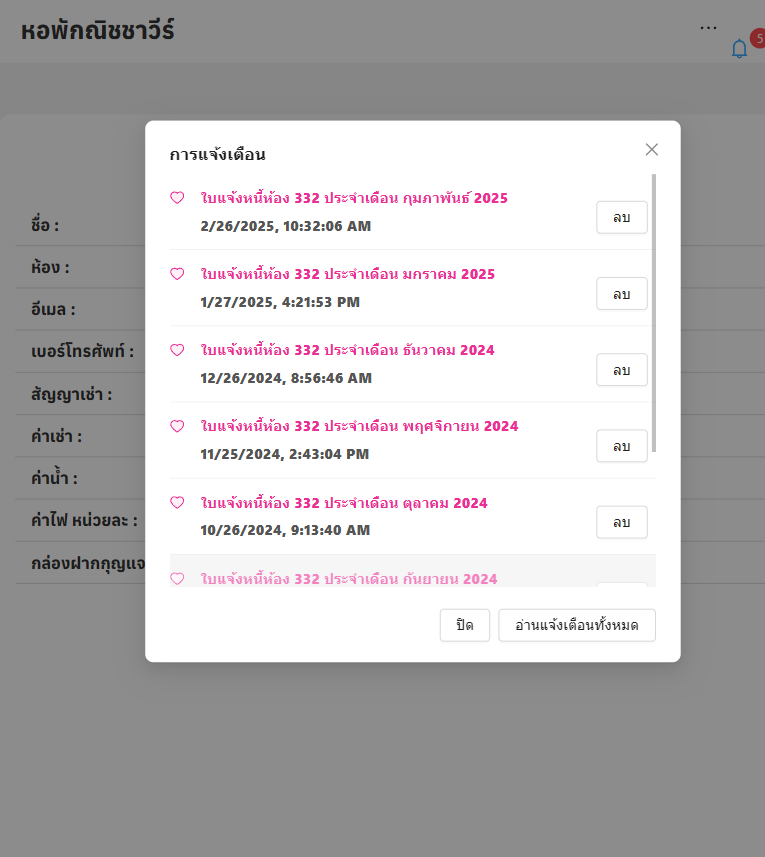Click heart icon for พฤศจิกายน 2024 notification

[x=177, y=426]
